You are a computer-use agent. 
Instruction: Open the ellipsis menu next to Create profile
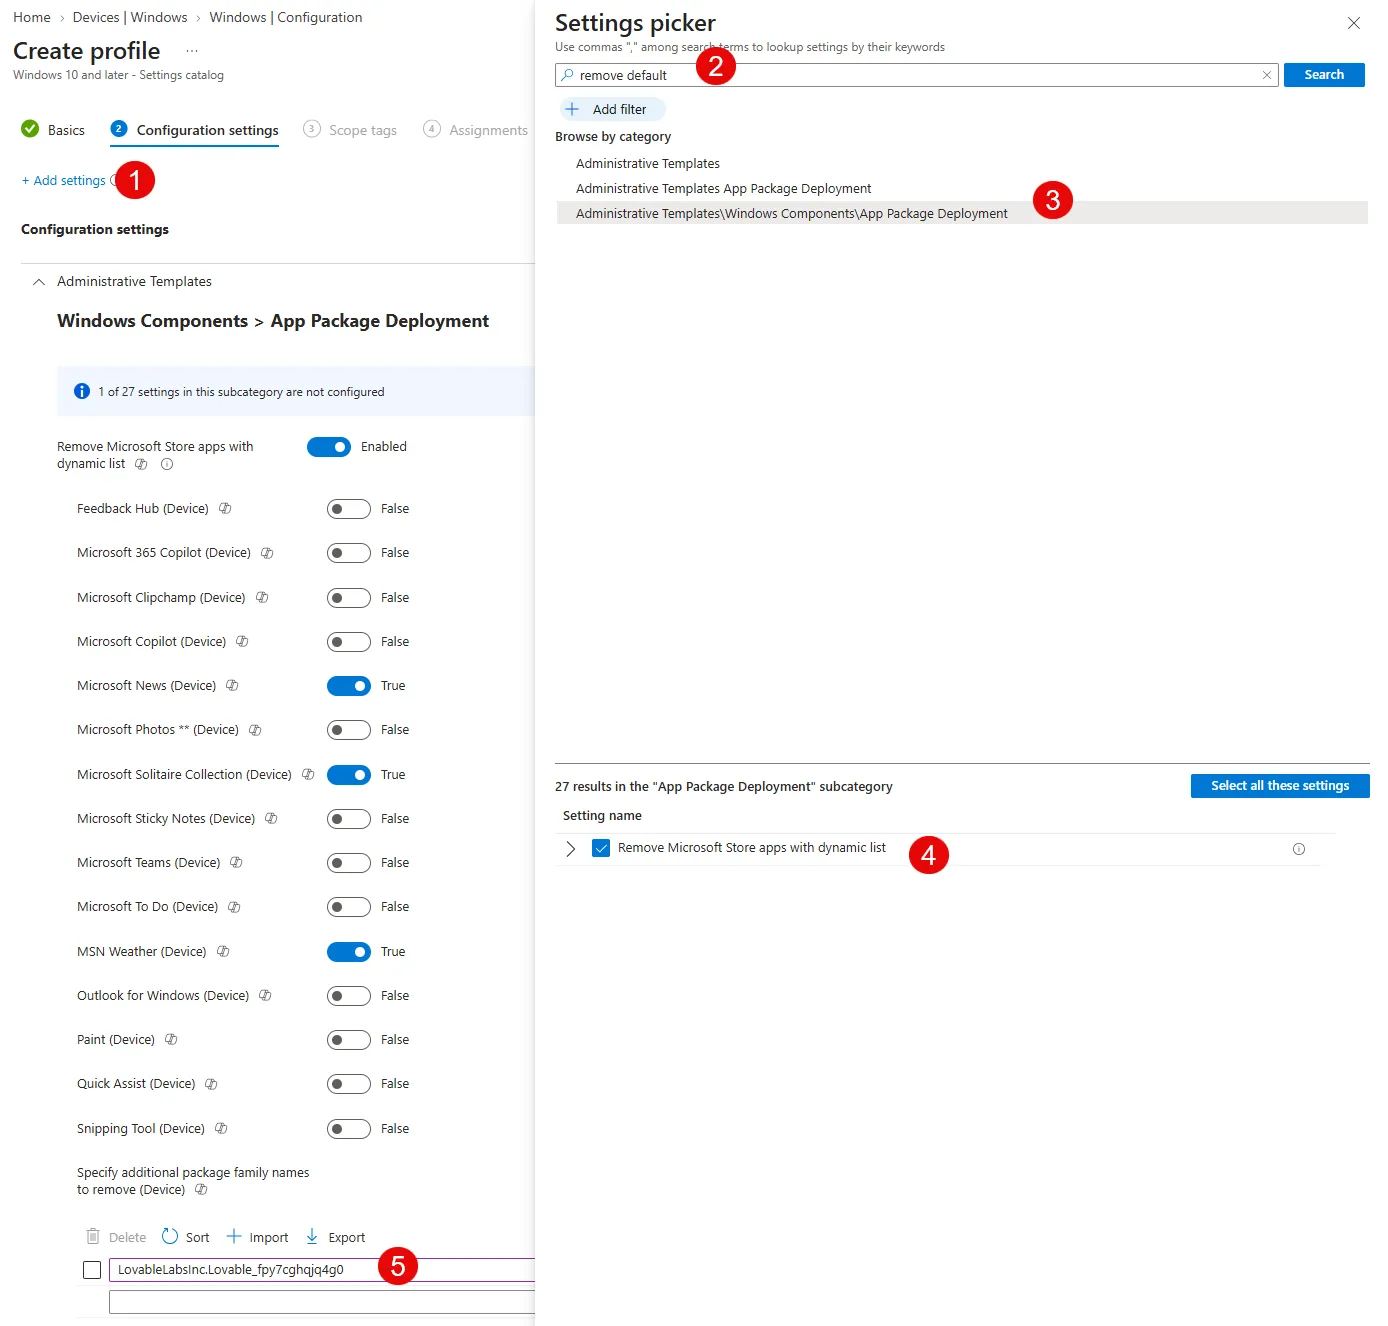point(192,51)
